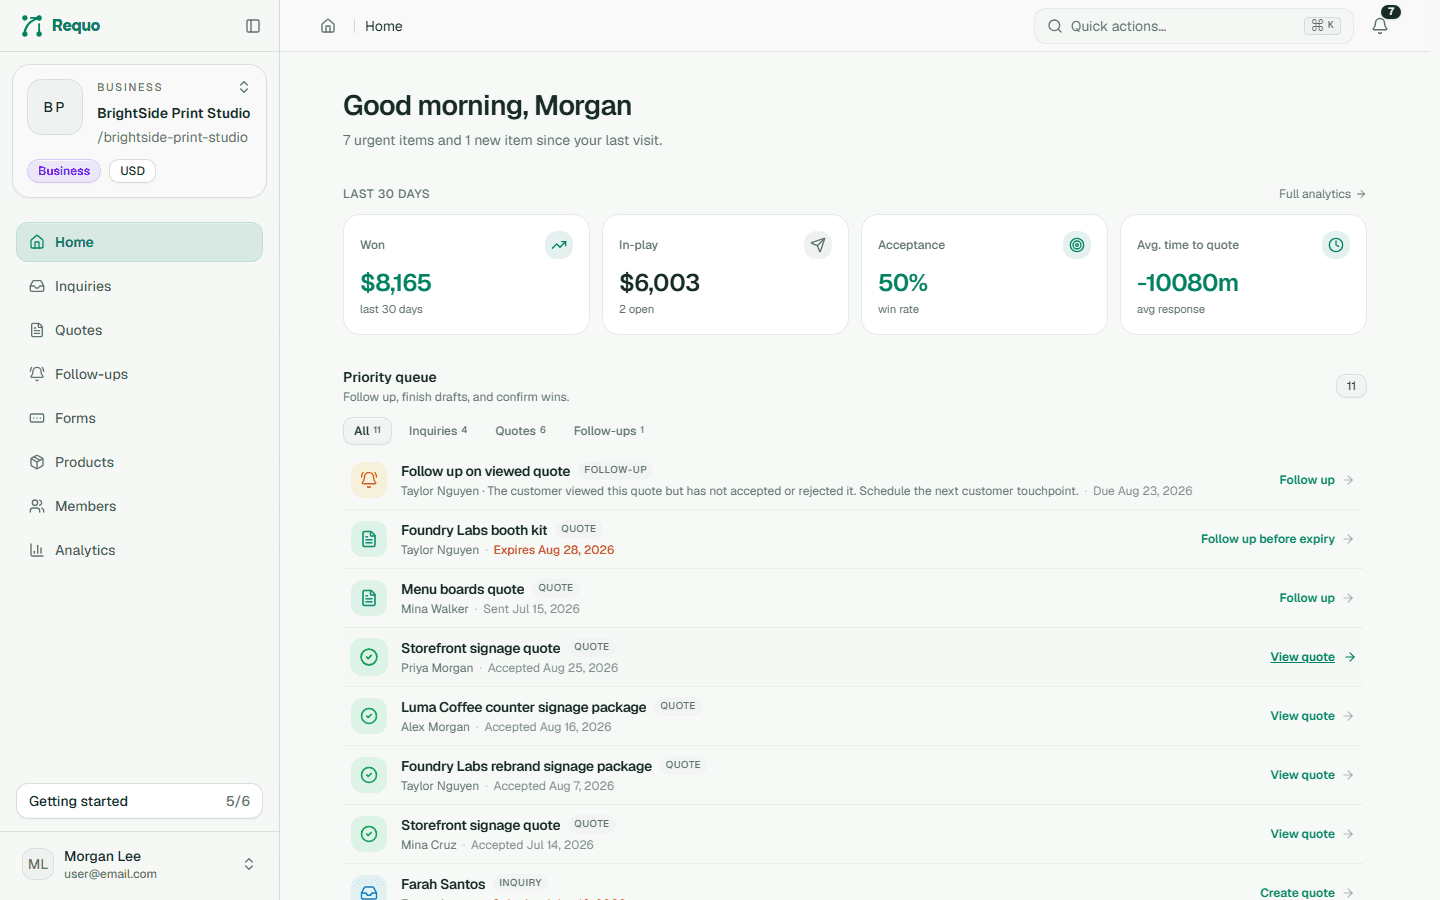Click the document icon for Foundry Labs booth kit
Image resolution: width=1440 pixels, height=900 pixels.
tap(369, 539)
